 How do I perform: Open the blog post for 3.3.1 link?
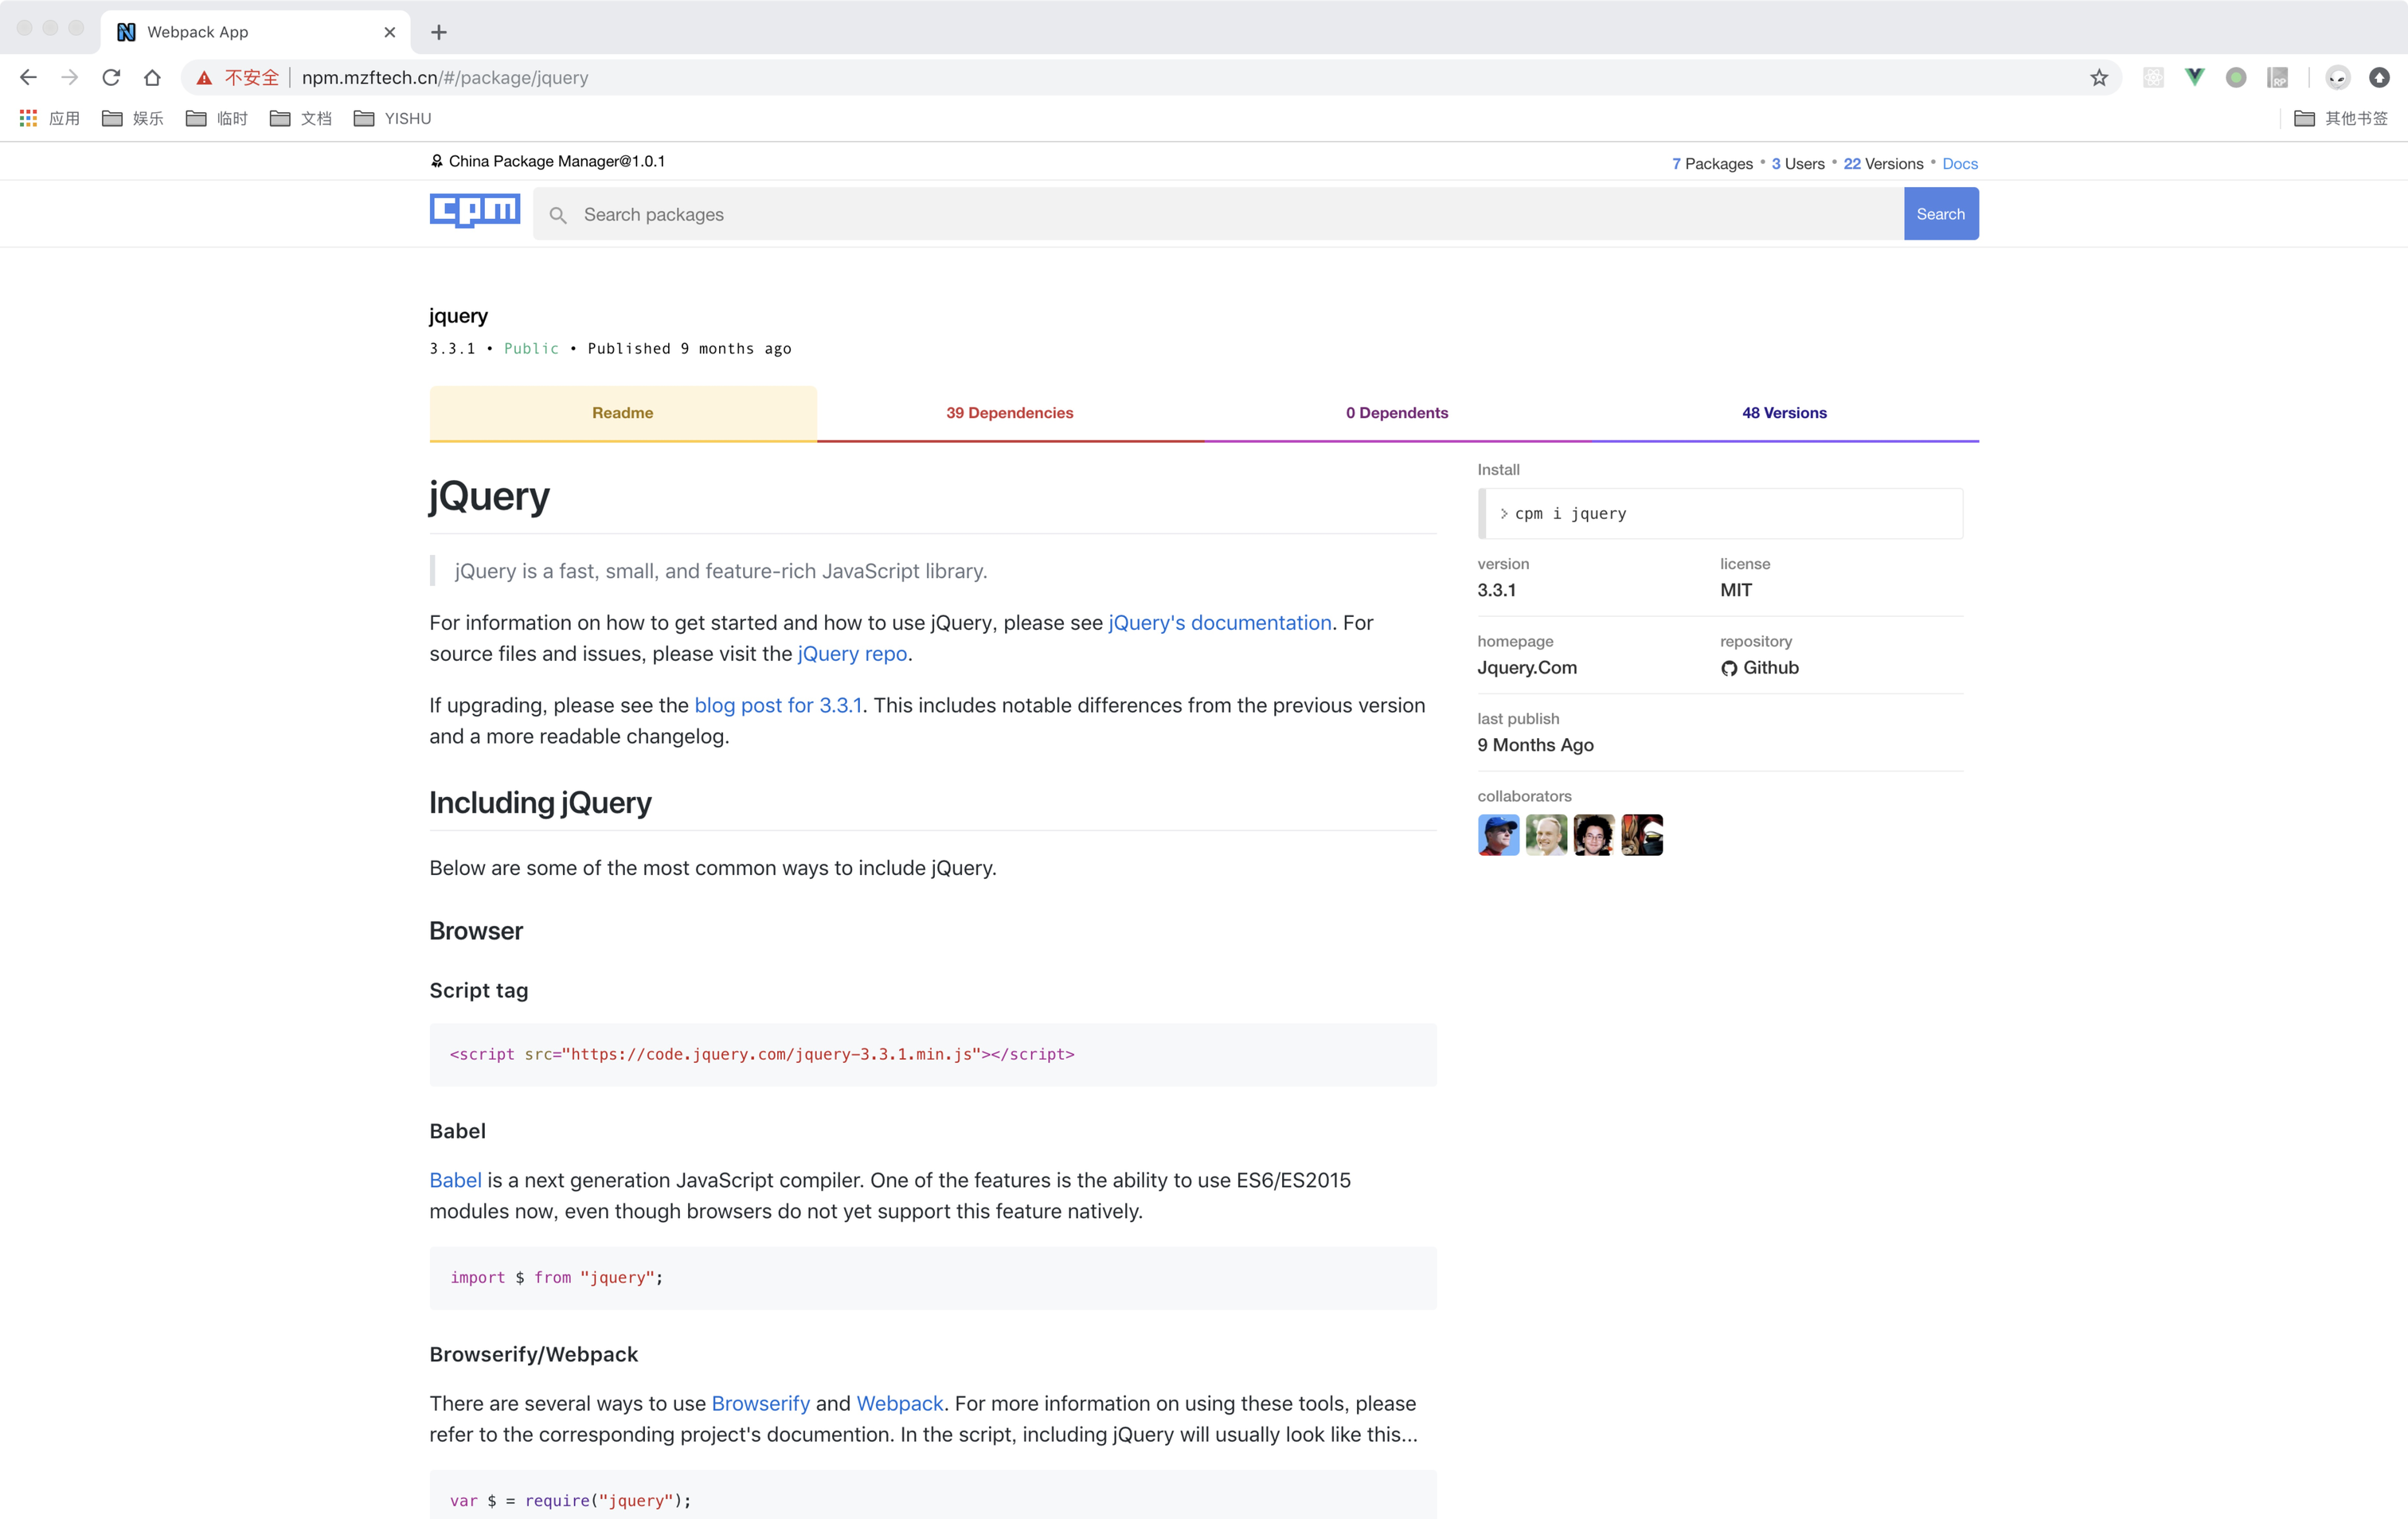[x=778, y=705]
